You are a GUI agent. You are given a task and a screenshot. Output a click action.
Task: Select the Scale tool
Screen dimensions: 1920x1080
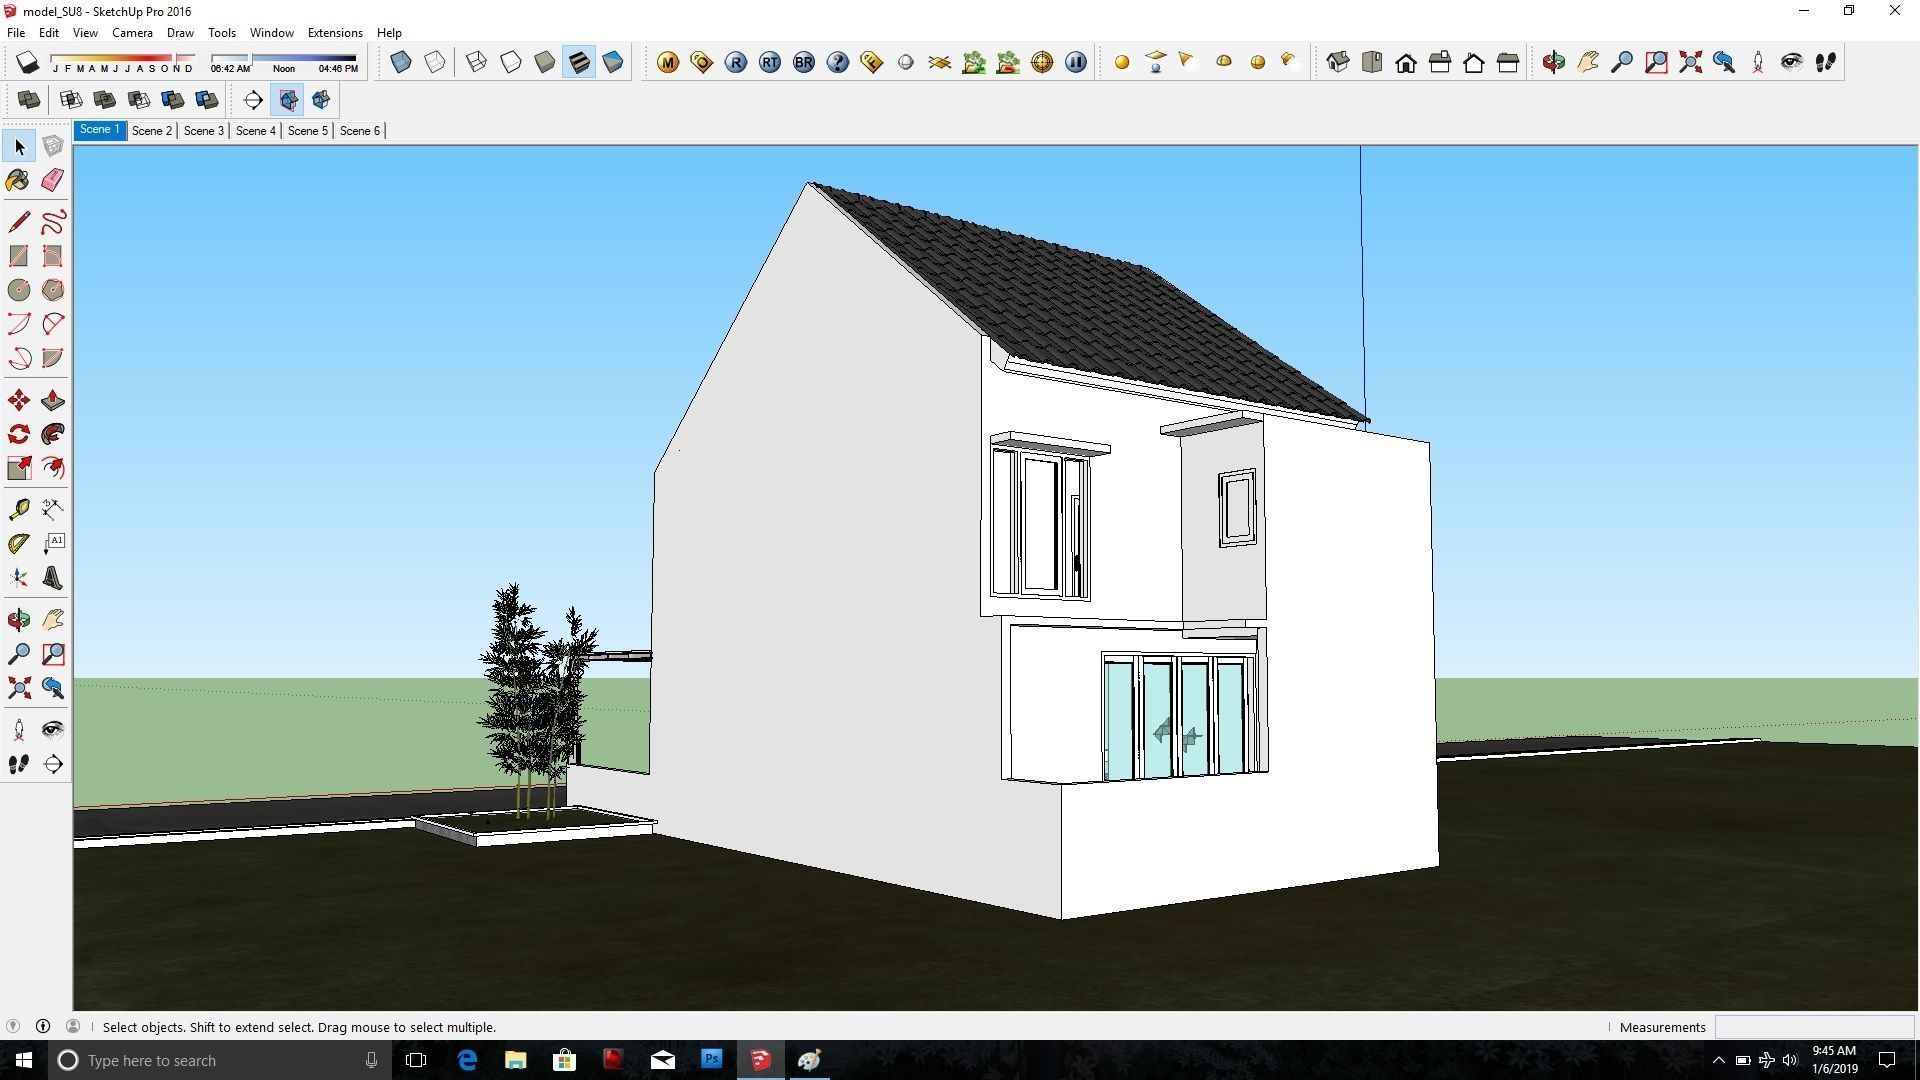pos(18,468)
